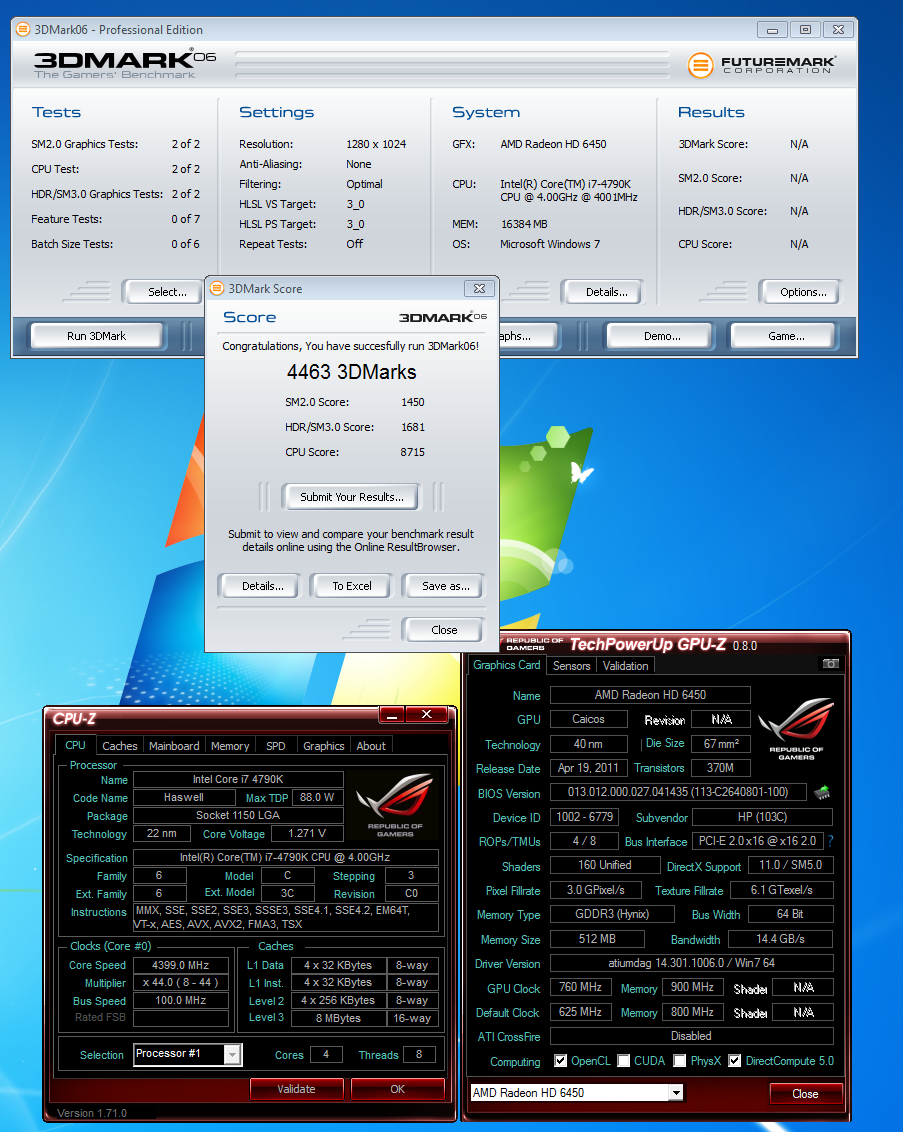Image resolution: width=903 pixels, height=1132 pixels.
Task: Switch to the Sensors tab in GPU-Z
Action: tap(572, 666)
